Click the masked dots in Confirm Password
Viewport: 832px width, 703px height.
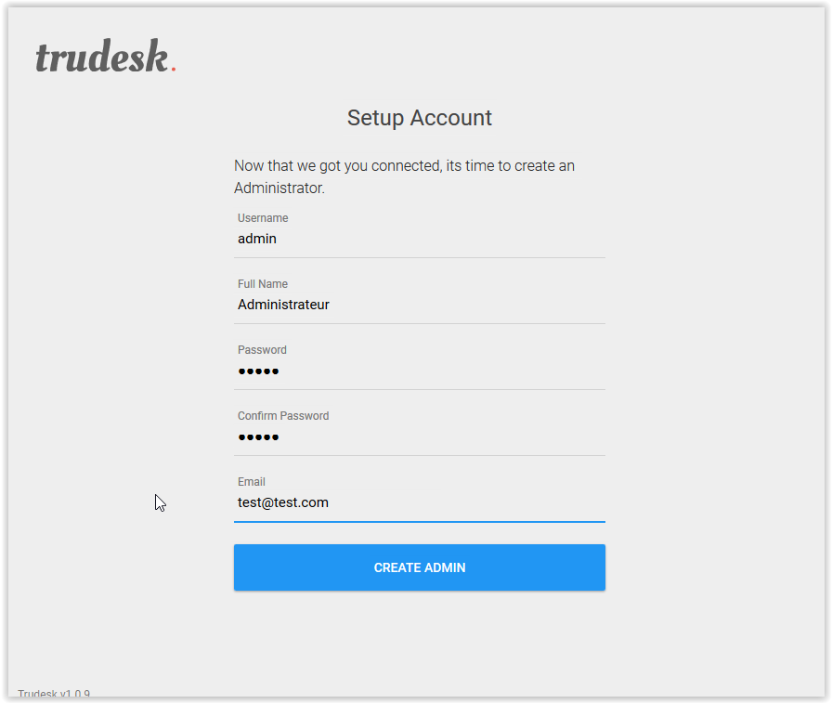258,437
